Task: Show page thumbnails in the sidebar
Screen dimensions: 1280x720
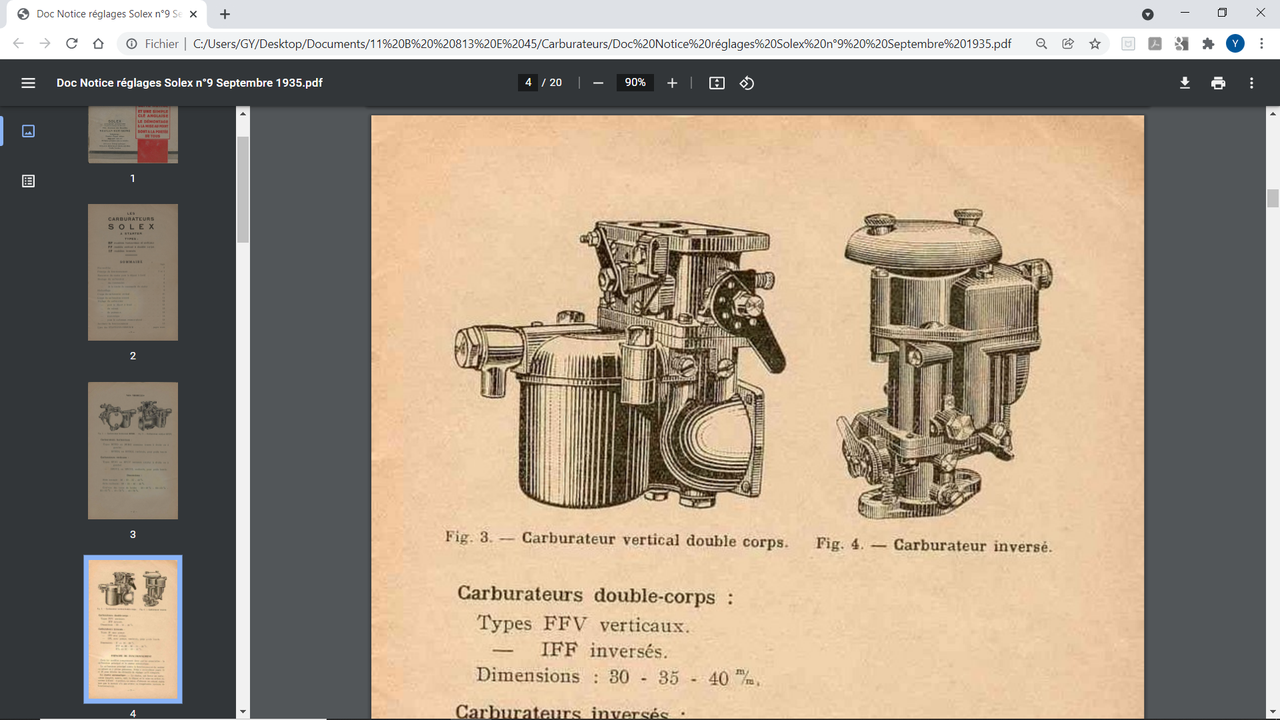Action: tap(28, 131)
